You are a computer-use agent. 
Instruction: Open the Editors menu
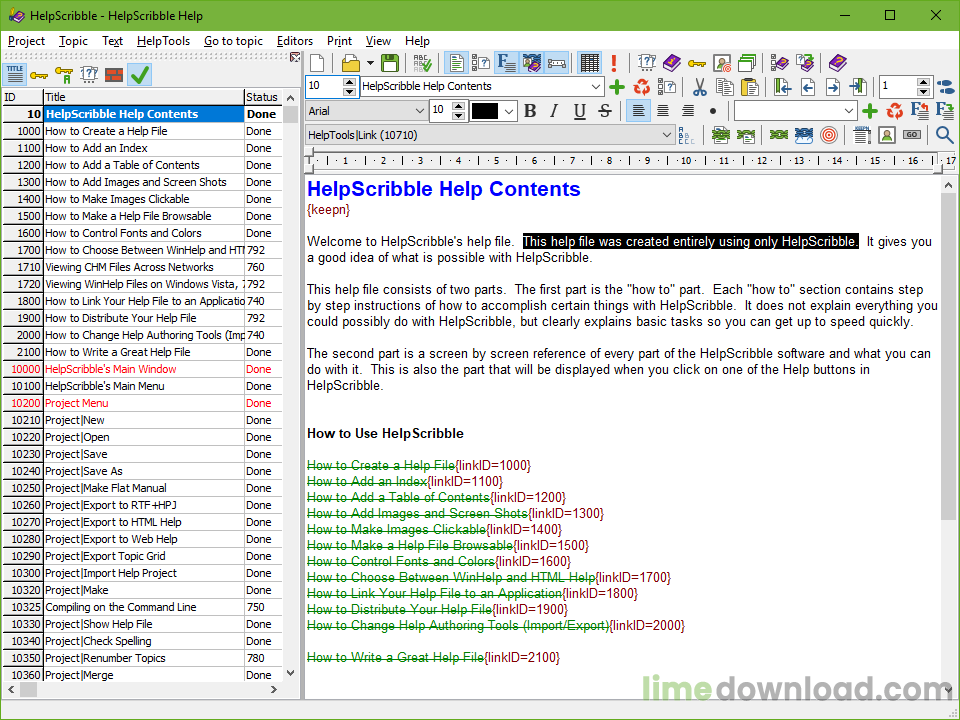pos(295,41)
